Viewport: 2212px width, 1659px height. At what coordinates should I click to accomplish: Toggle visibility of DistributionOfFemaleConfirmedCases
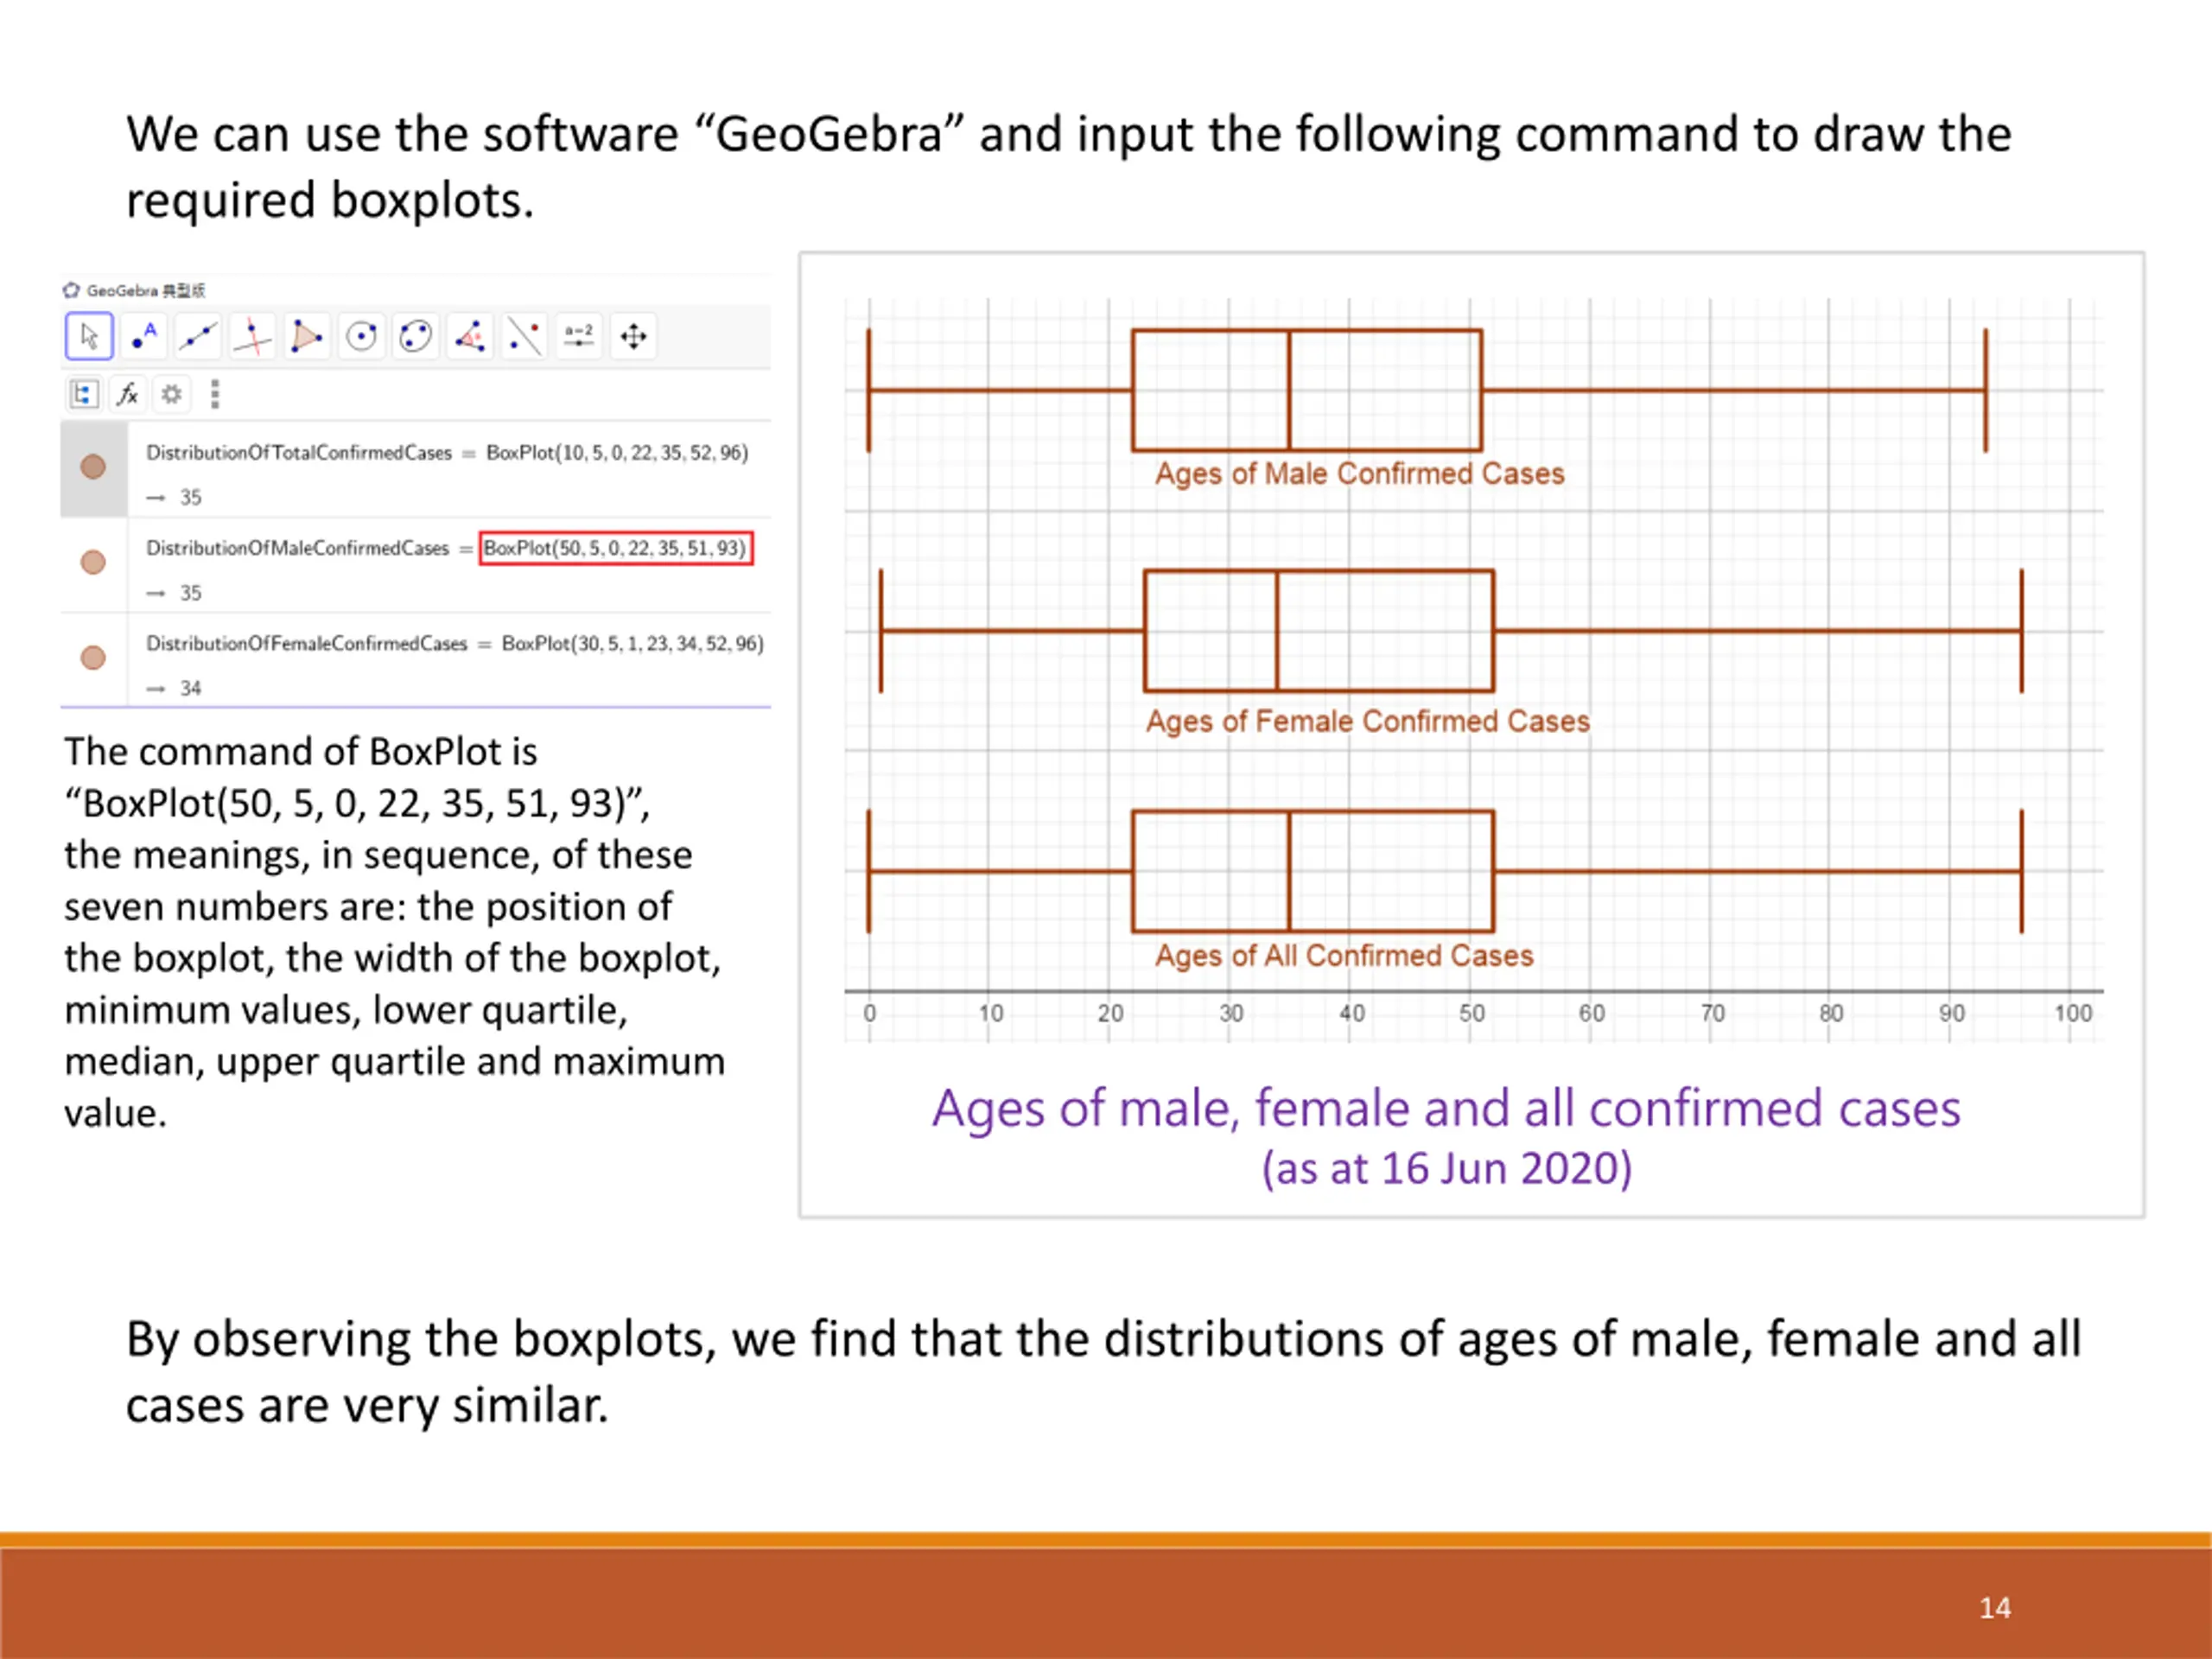[x=93, y=657]
